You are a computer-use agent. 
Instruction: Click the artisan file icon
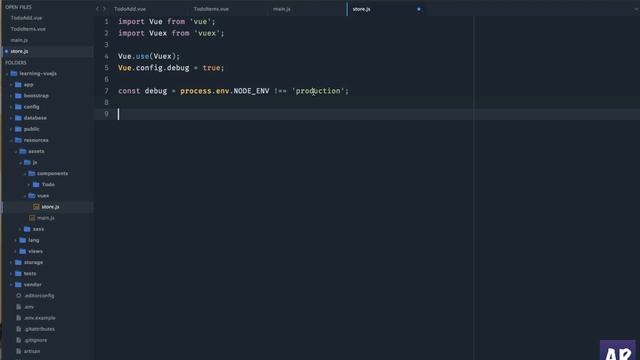point(18,351)
